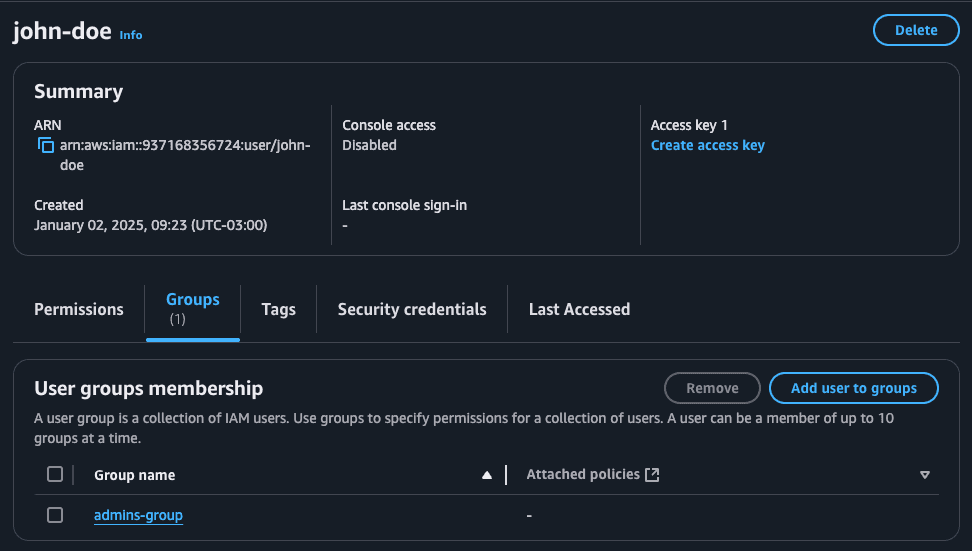Click Remove in User groups membership
The width and height of the screenshot is (972, 551).
[x=712, y=388]
